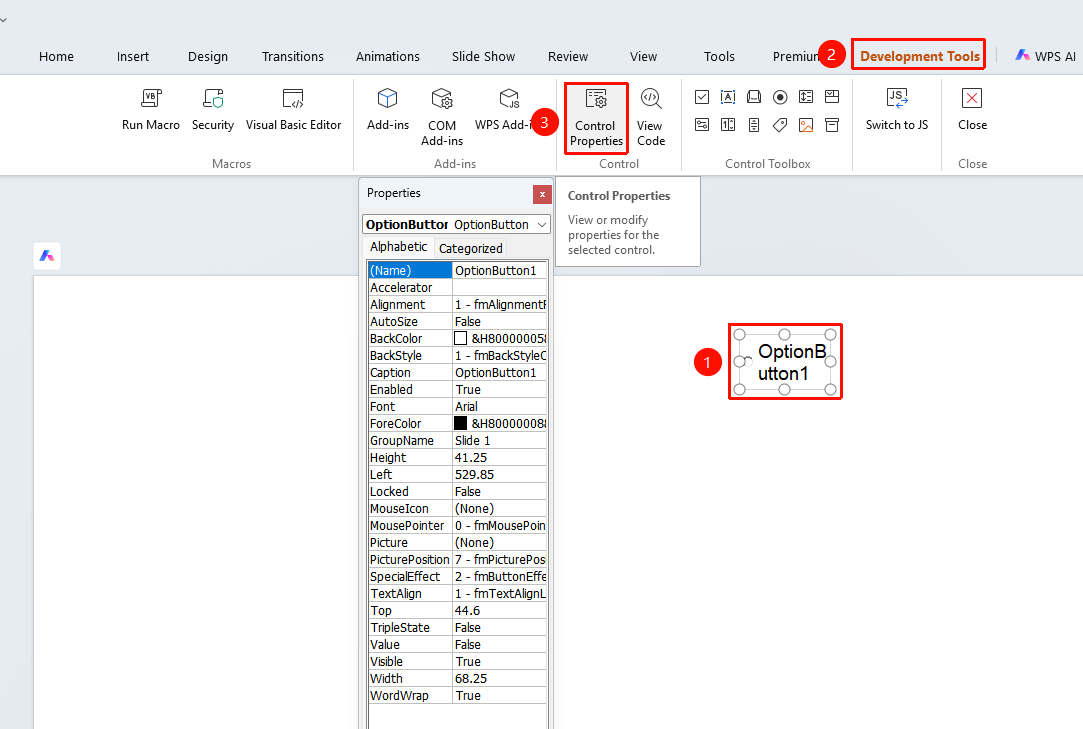Select the OptionButton1 control on the slide

point(785,362)
